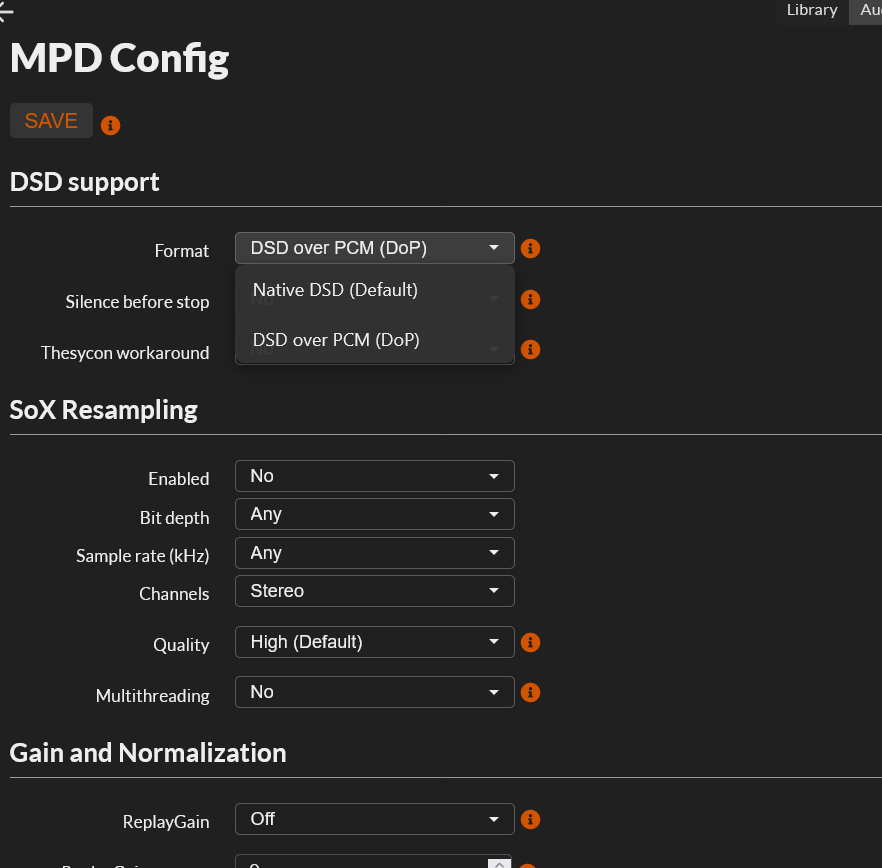Click the Gain and Normalization heading
This screenshot has width=882, height=868.
pos(148,753)
